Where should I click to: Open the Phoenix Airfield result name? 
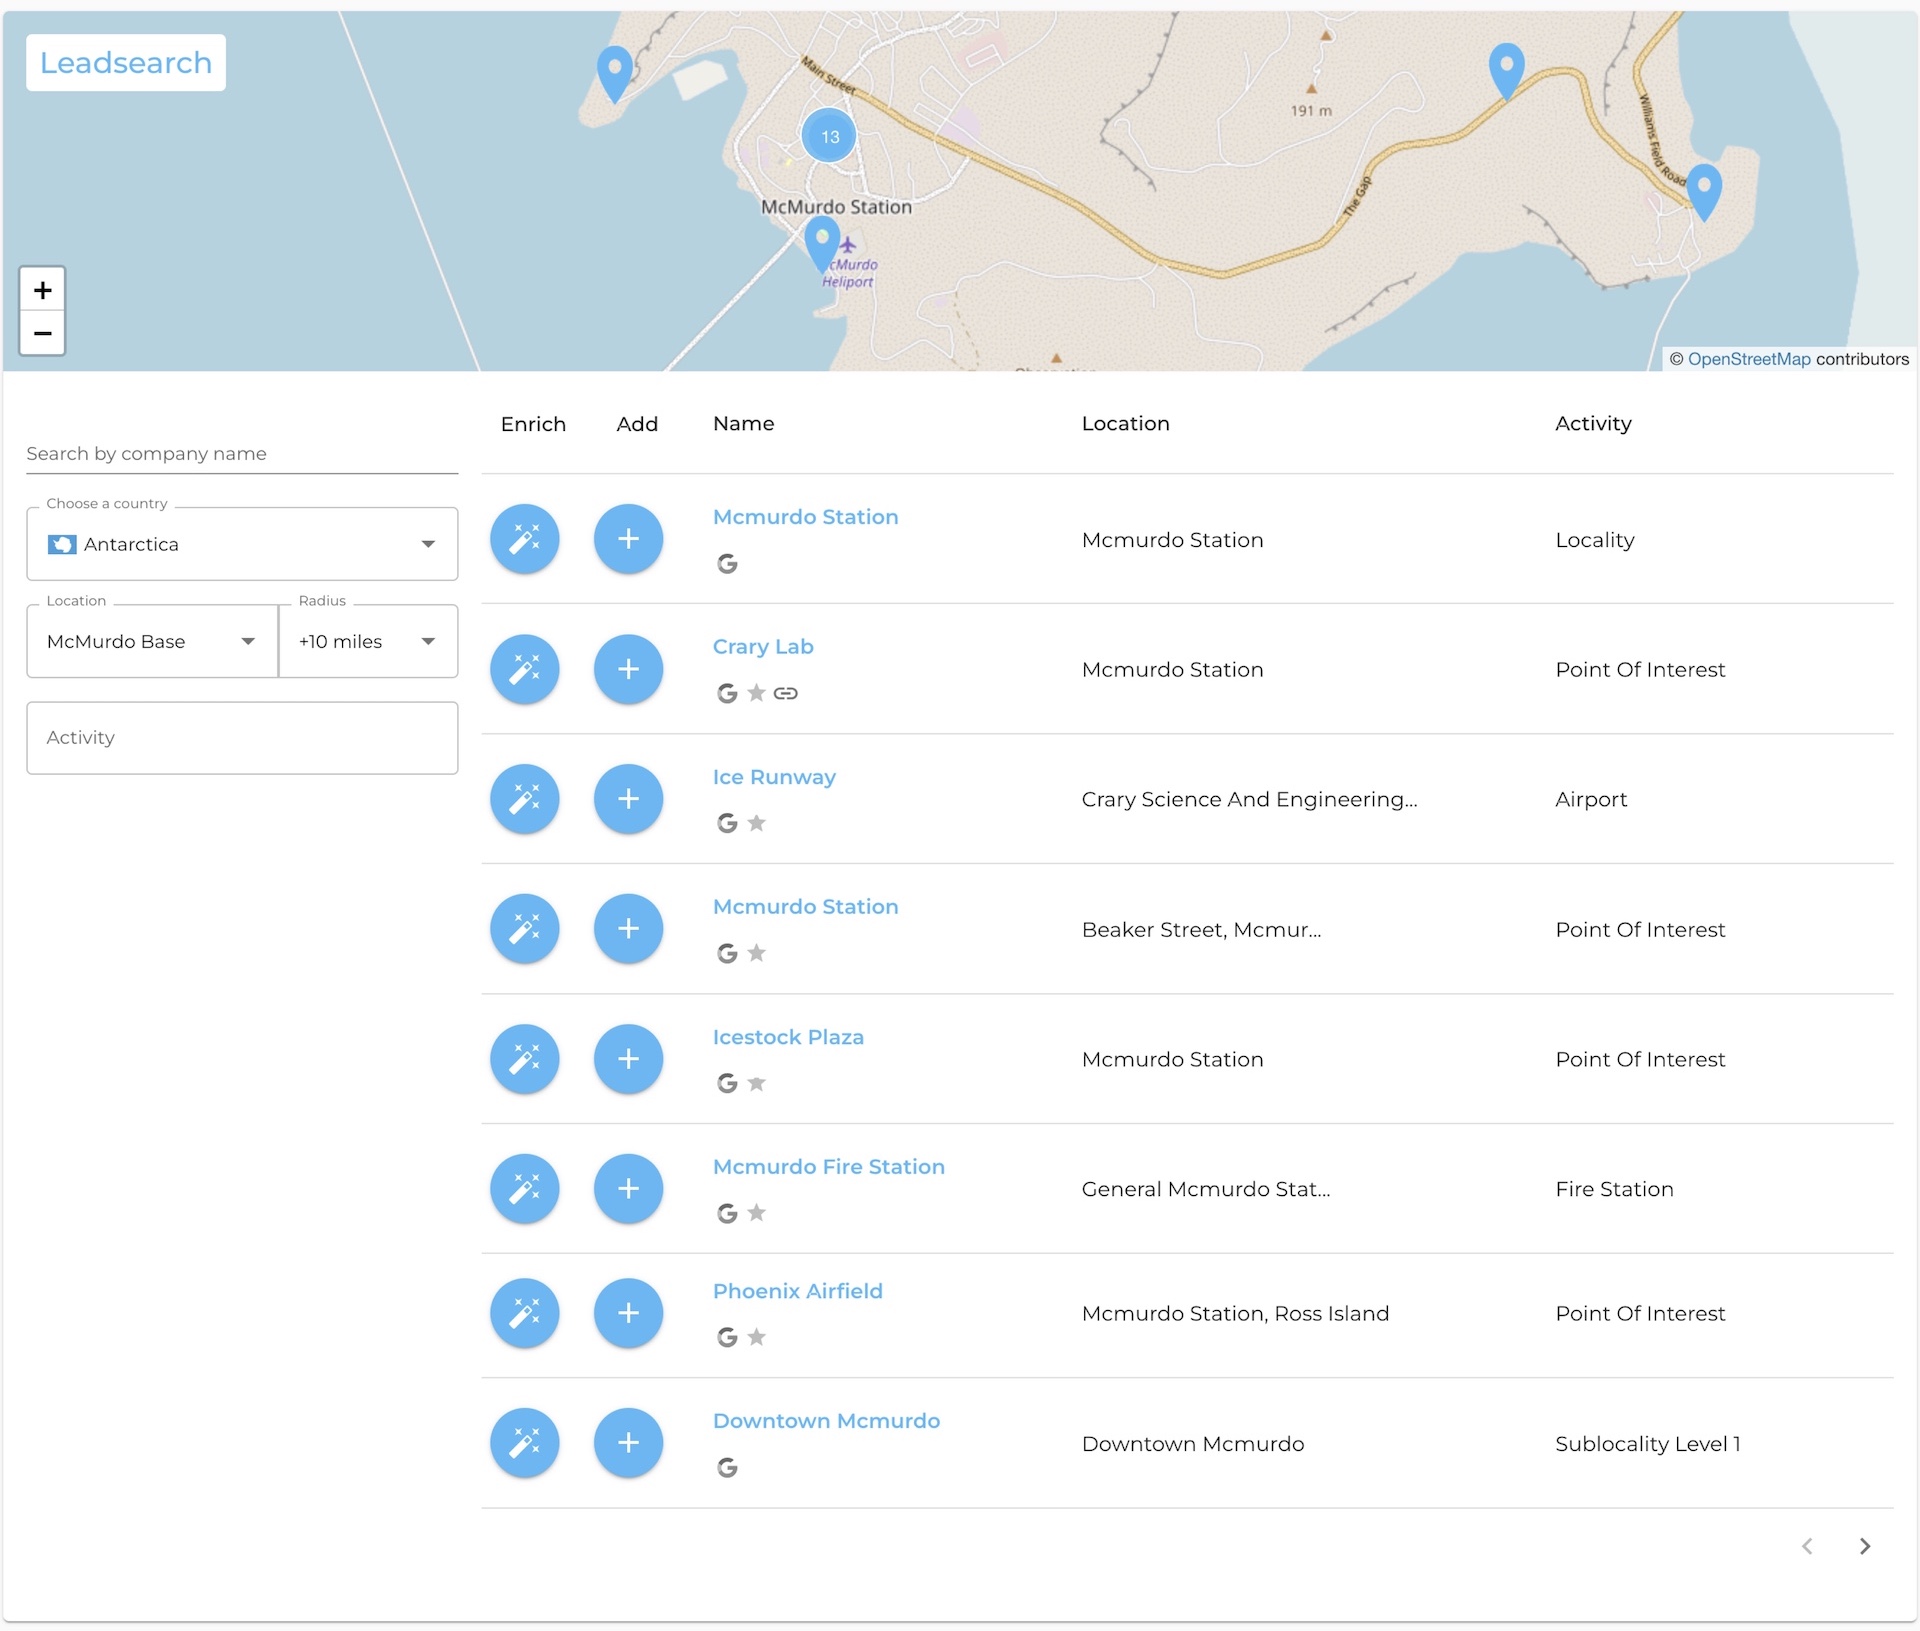click(x=798, y=1291)
